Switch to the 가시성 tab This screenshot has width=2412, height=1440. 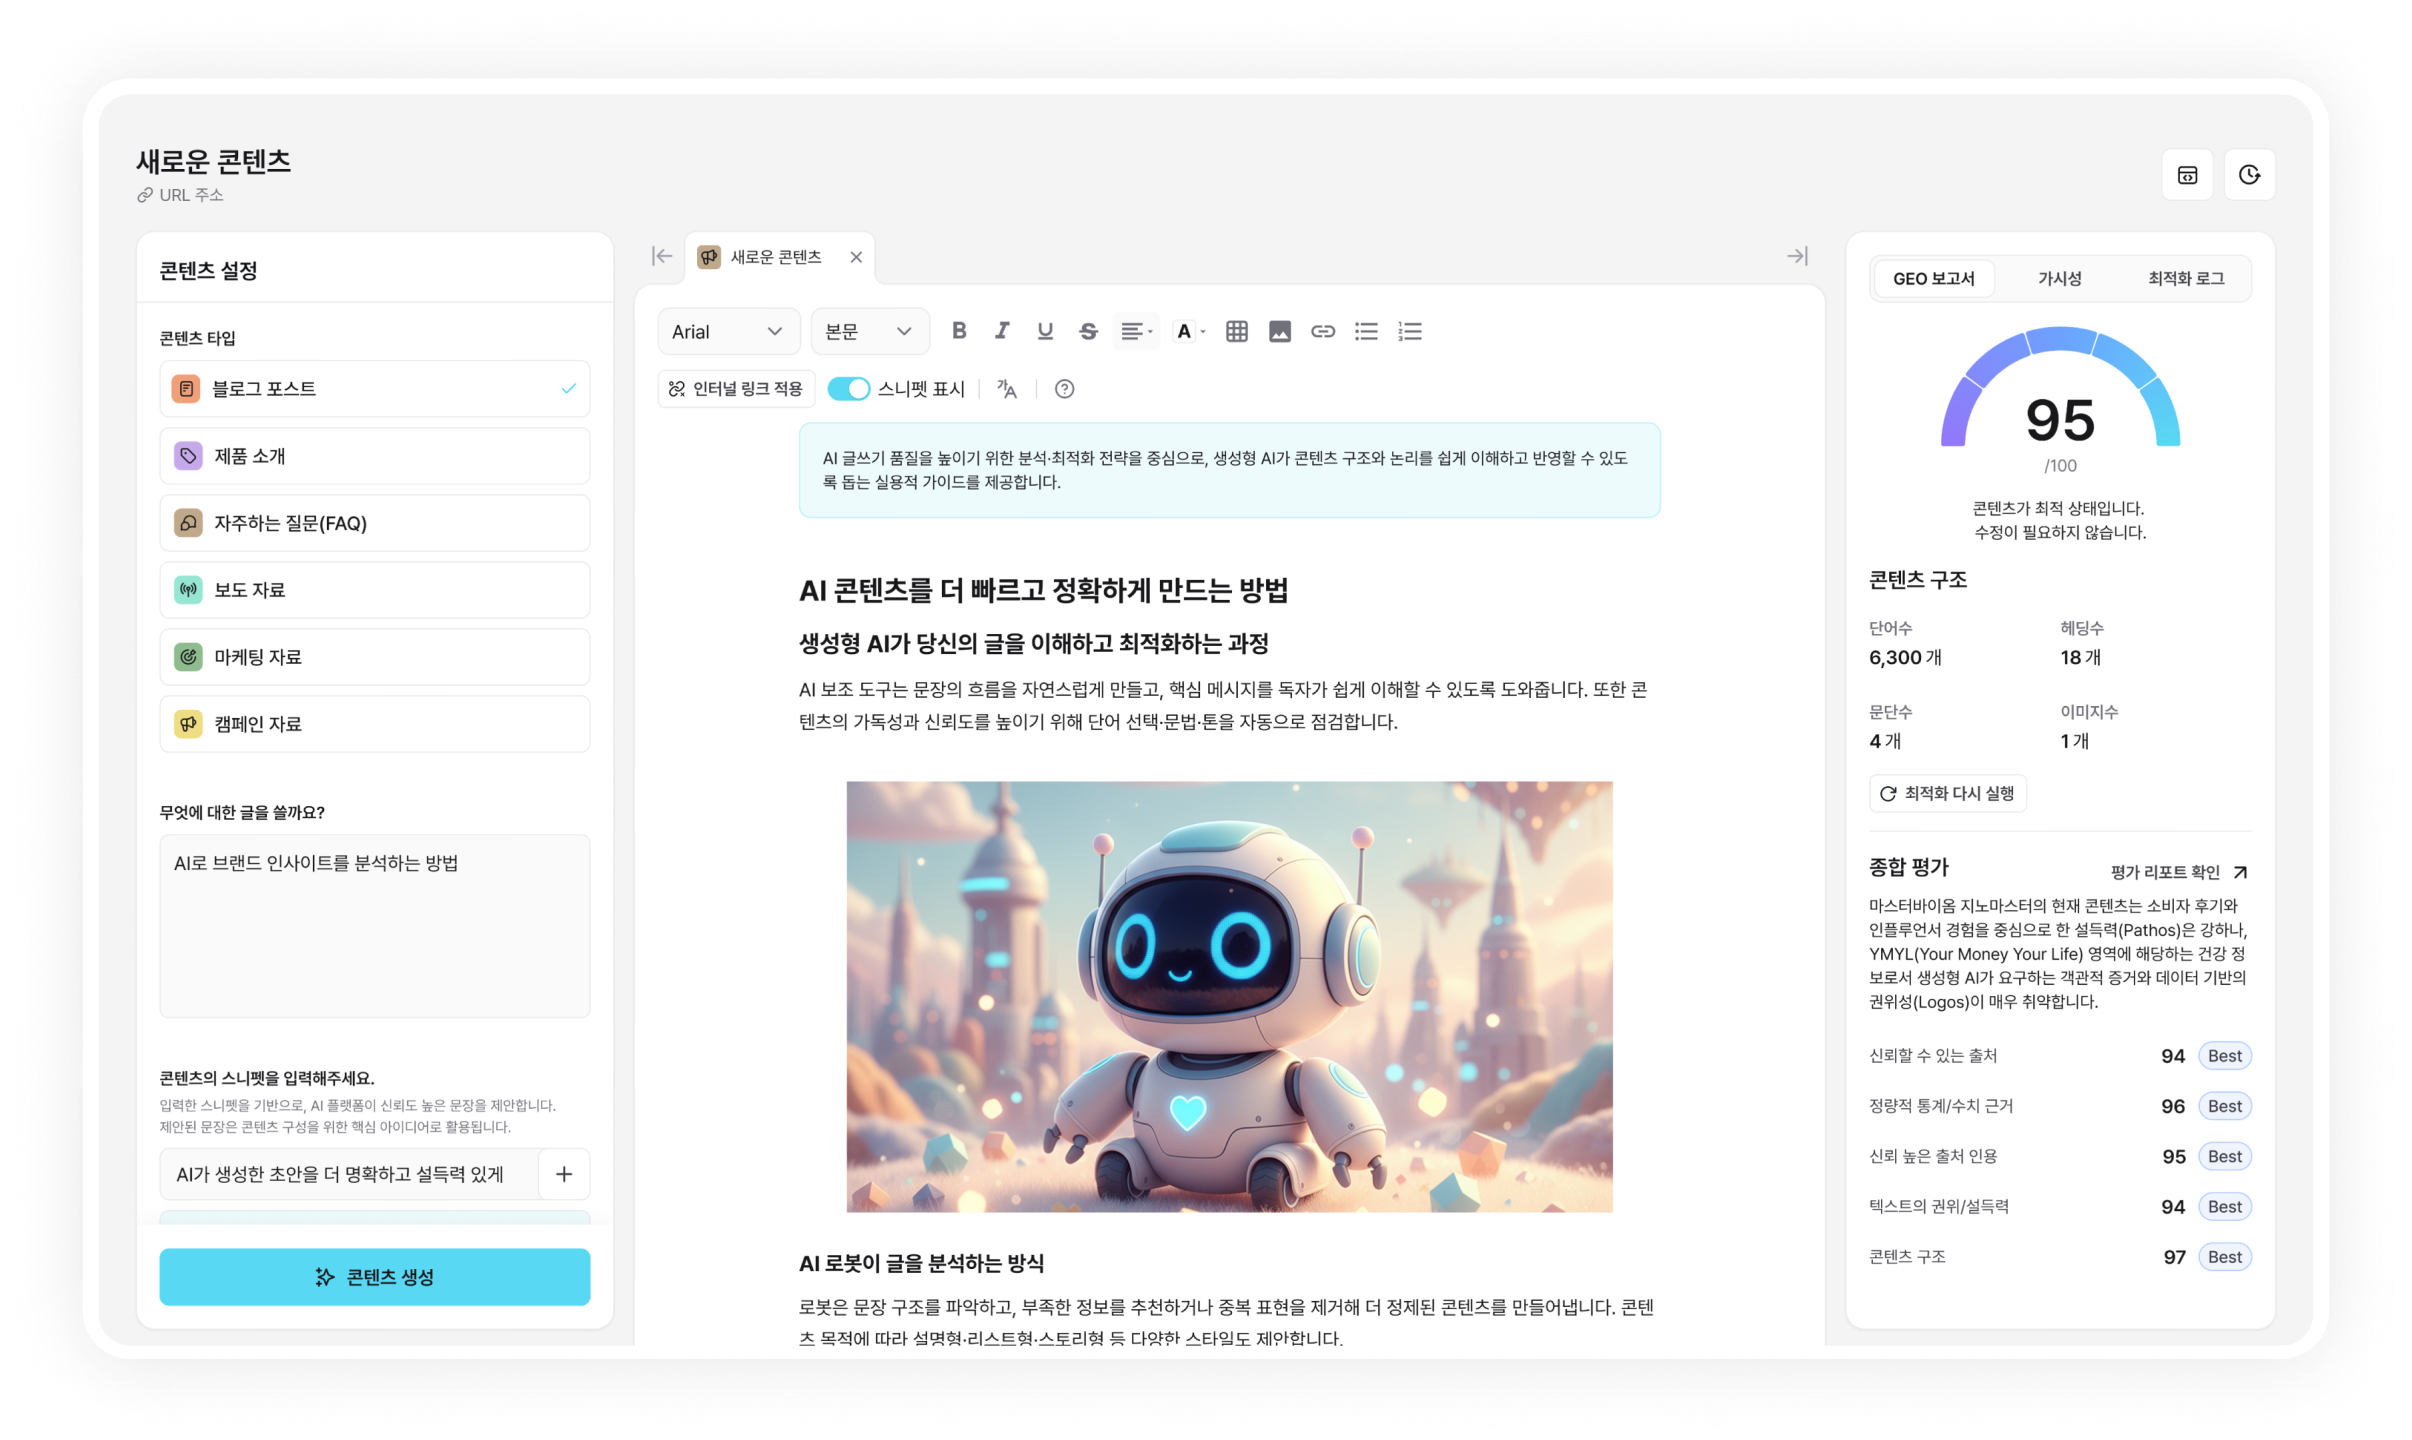[x=2058, y=279]
